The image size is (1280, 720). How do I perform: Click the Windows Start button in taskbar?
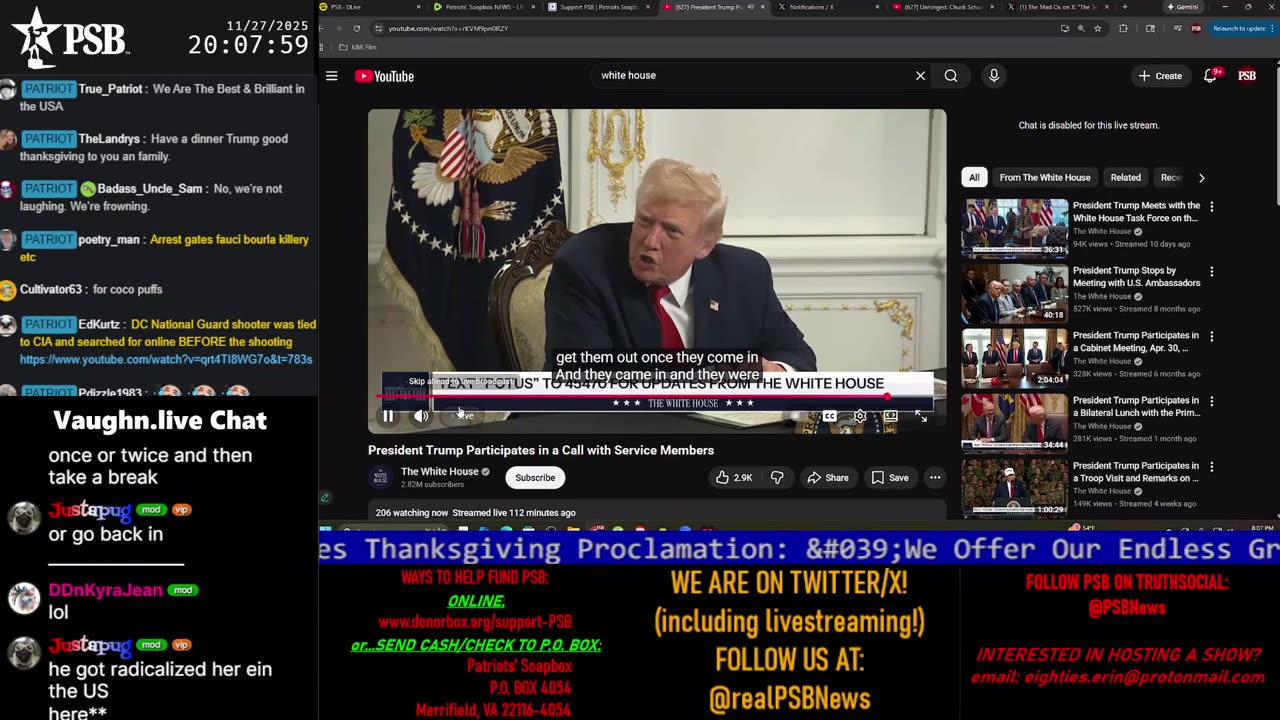(325, 529)
